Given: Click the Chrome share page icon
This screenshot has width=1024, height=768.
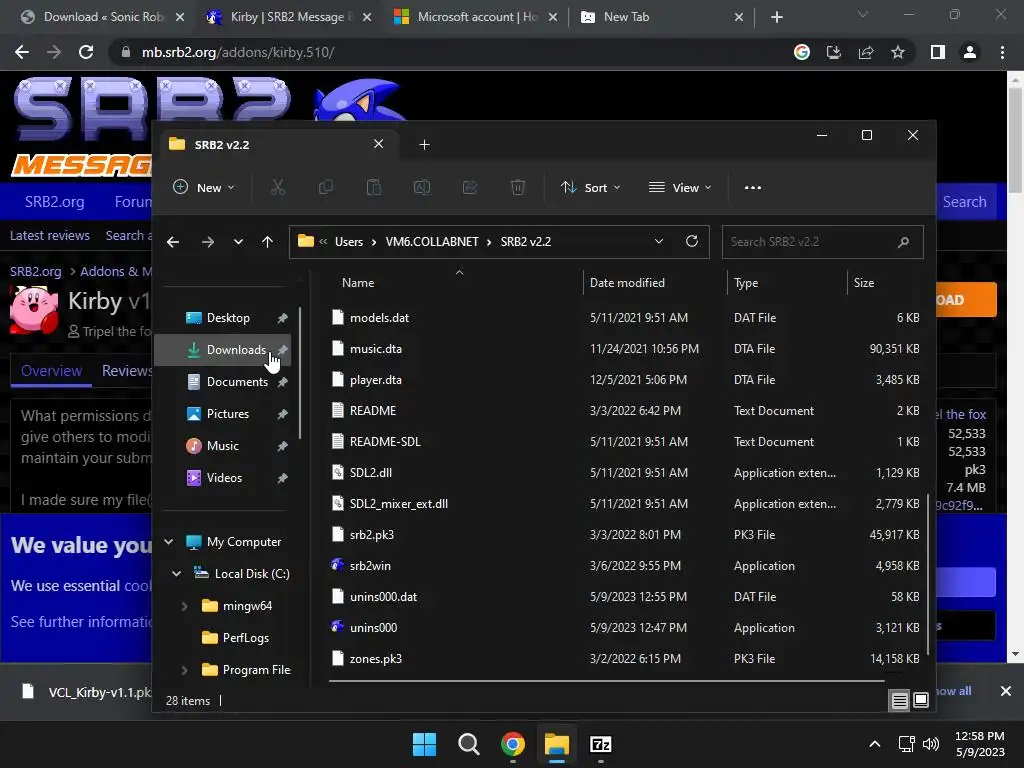Looking at the screenshot, I should [866, 52].
